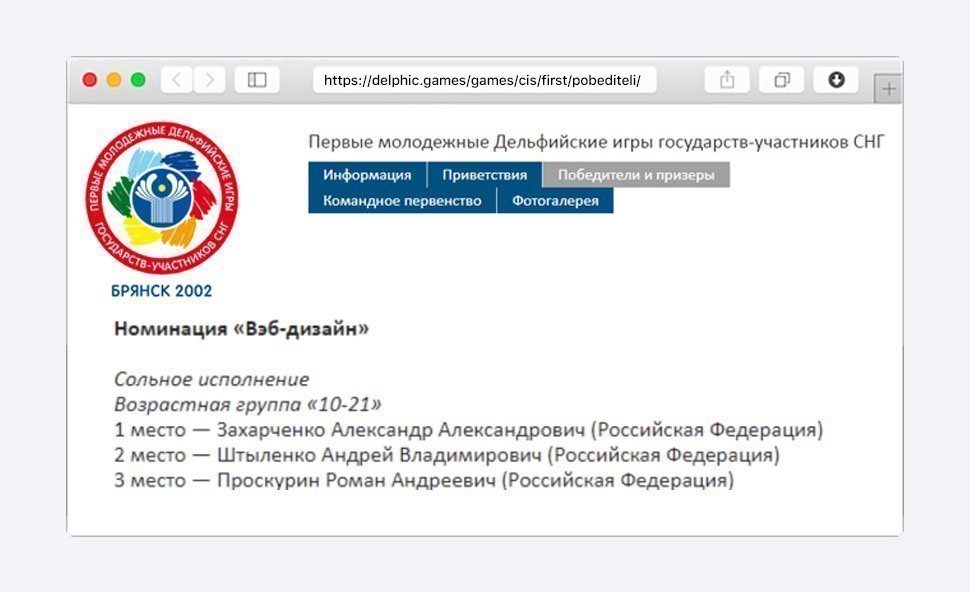970x592 pixels.
Task: Toggle the browser sidebar icon
Action: coord(257,80)
